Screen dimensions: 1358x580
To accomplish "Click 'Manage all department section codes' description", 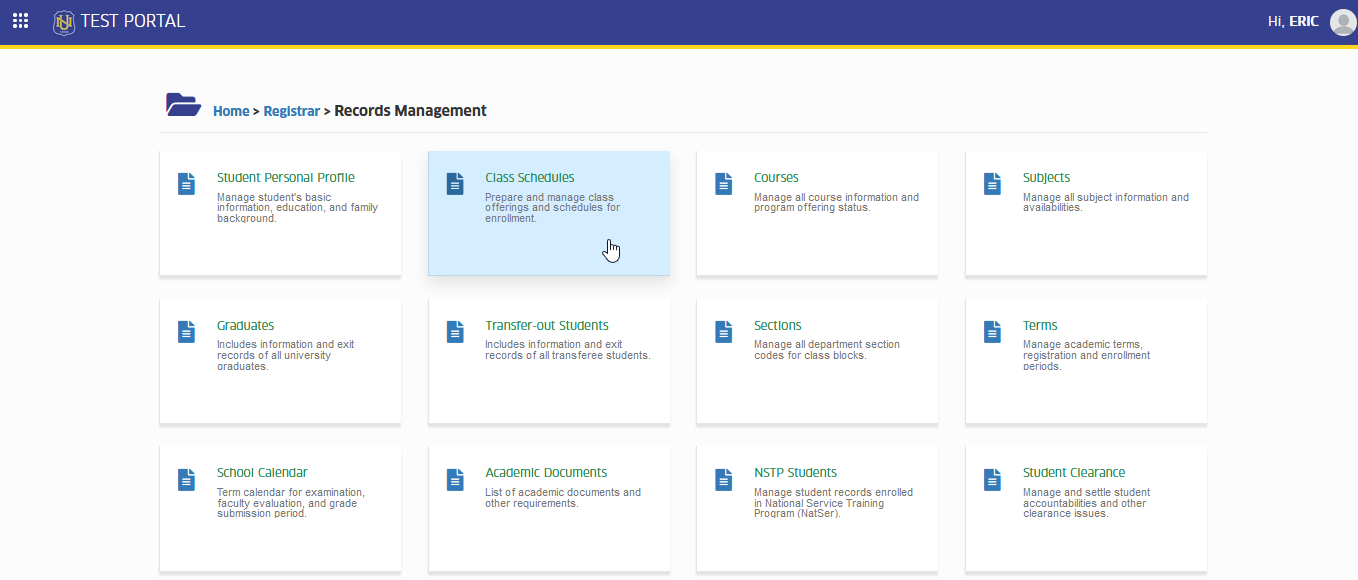I will [827, 350].
